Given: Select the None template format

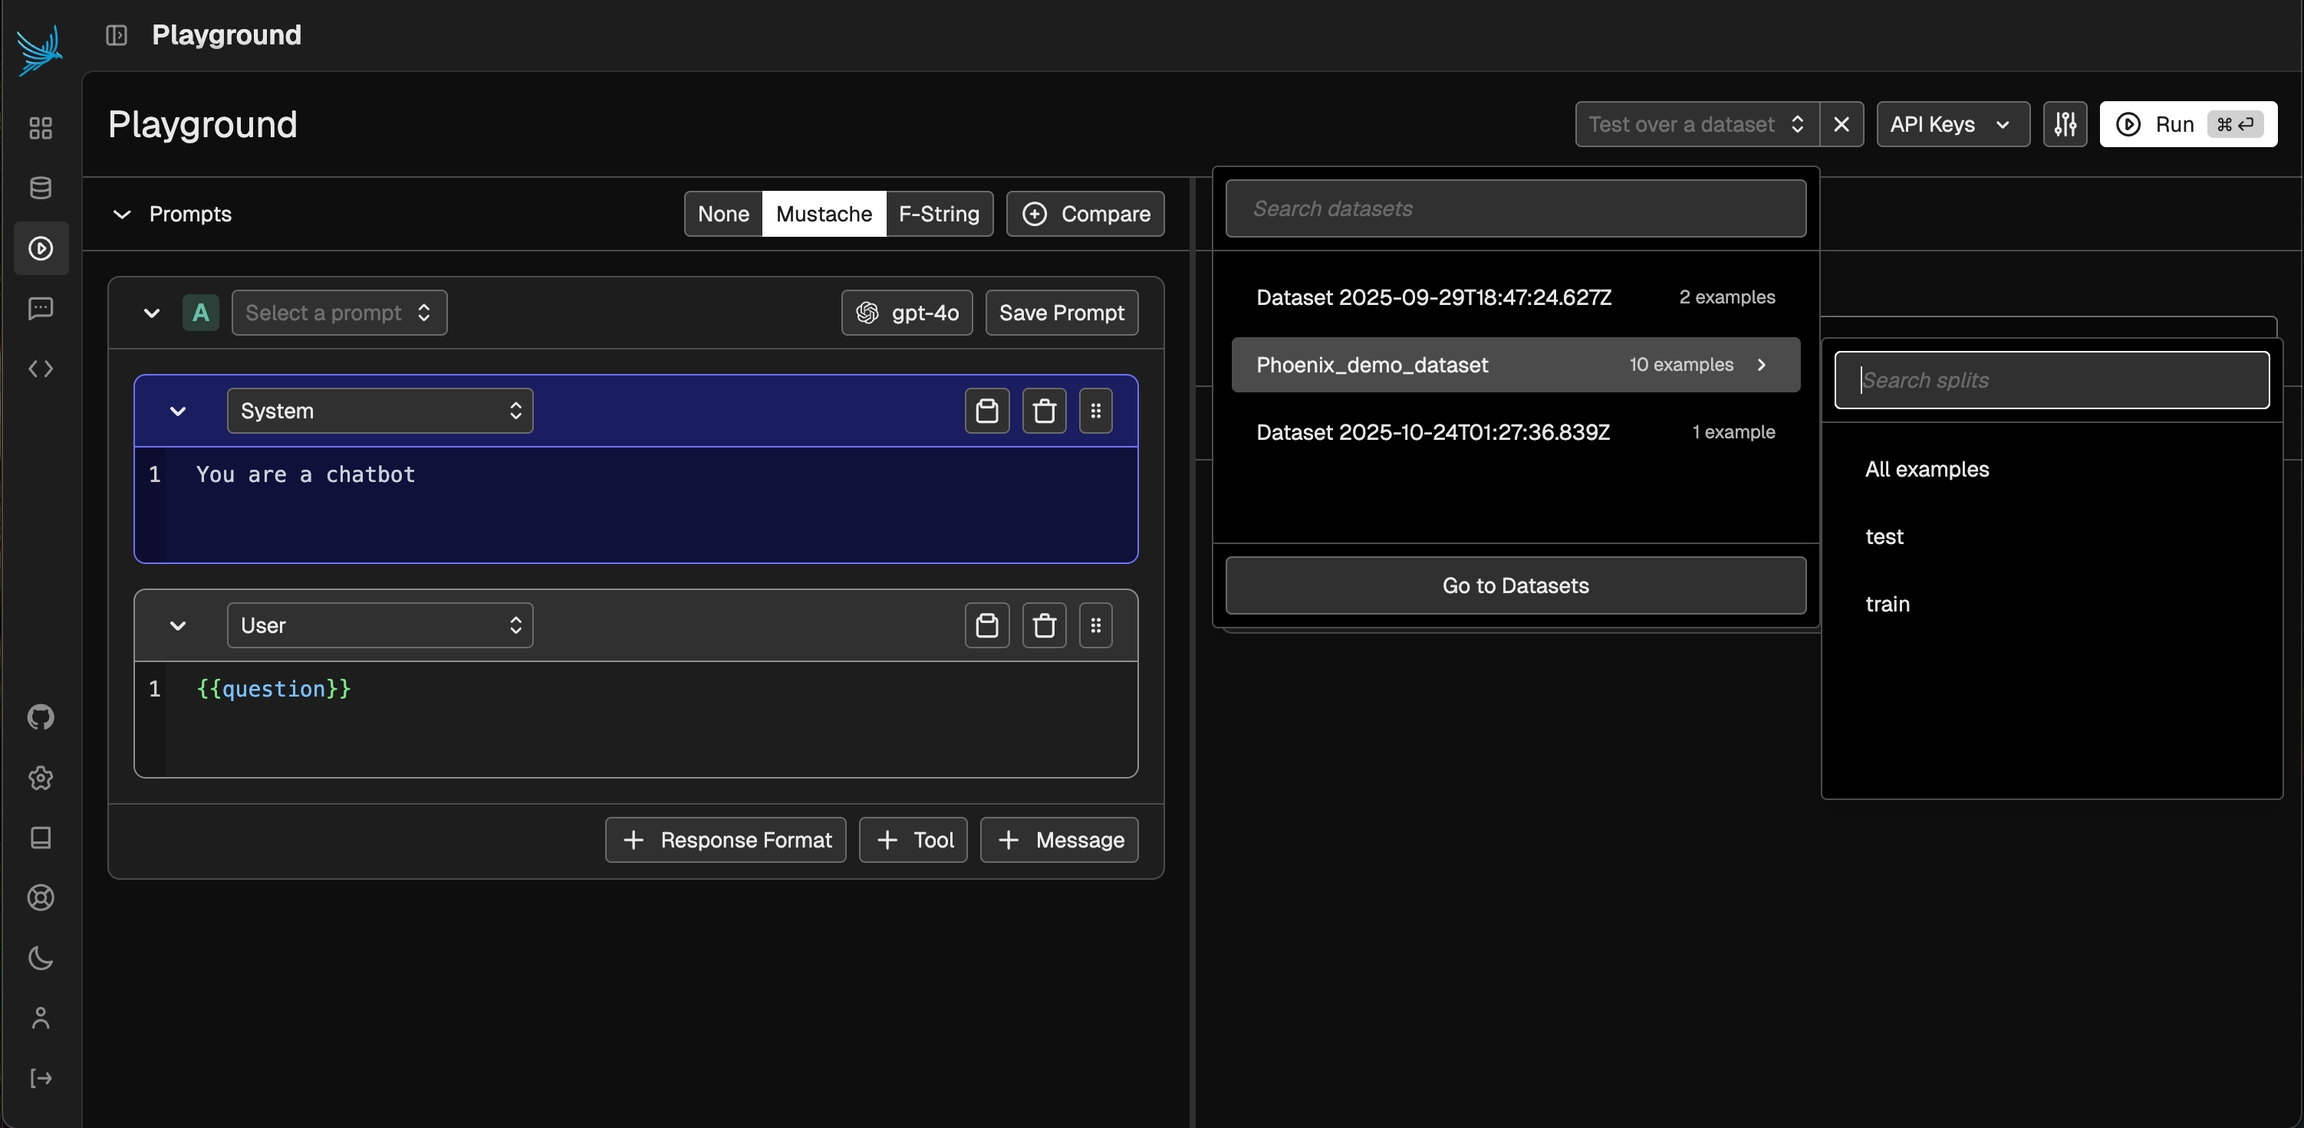Looking at the screenshot, I should (x=723, y=214).
